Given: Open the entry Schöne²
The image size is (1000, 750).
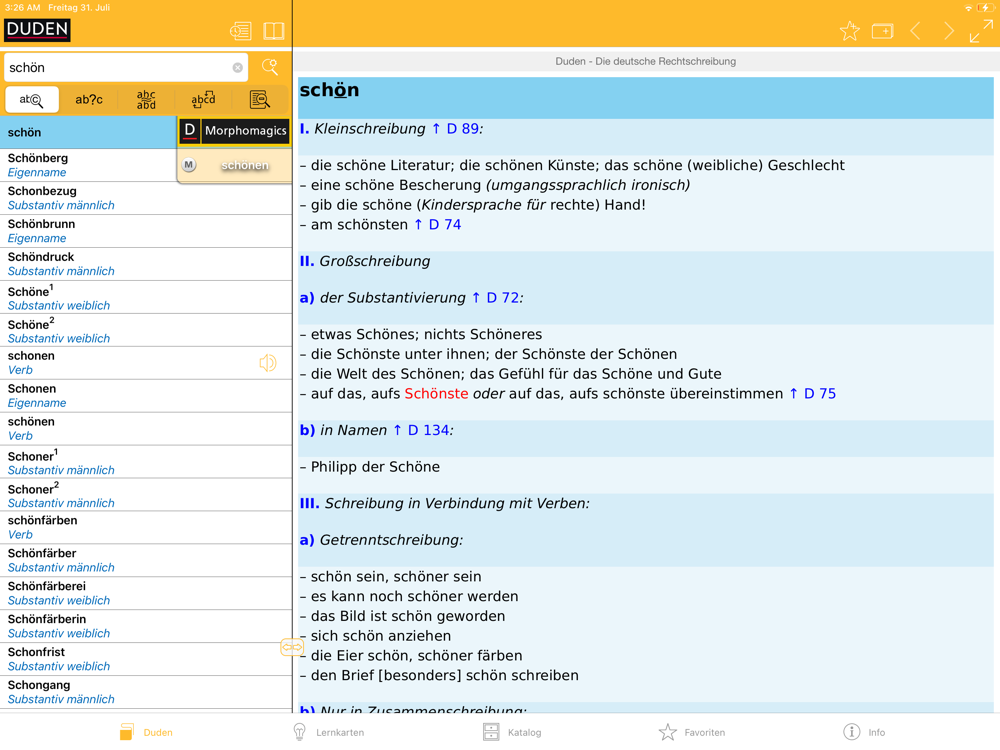Looking at the screenshot, I should [x=146, y=330].
